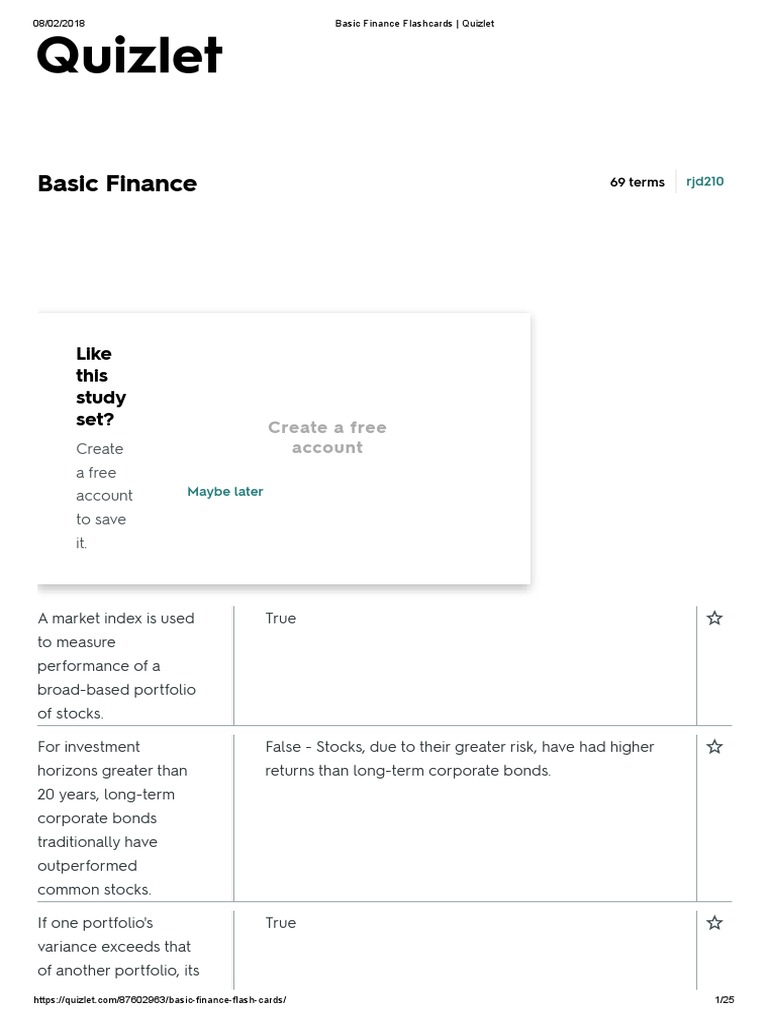Click the Like this study set? heading

tap(101, 386)
